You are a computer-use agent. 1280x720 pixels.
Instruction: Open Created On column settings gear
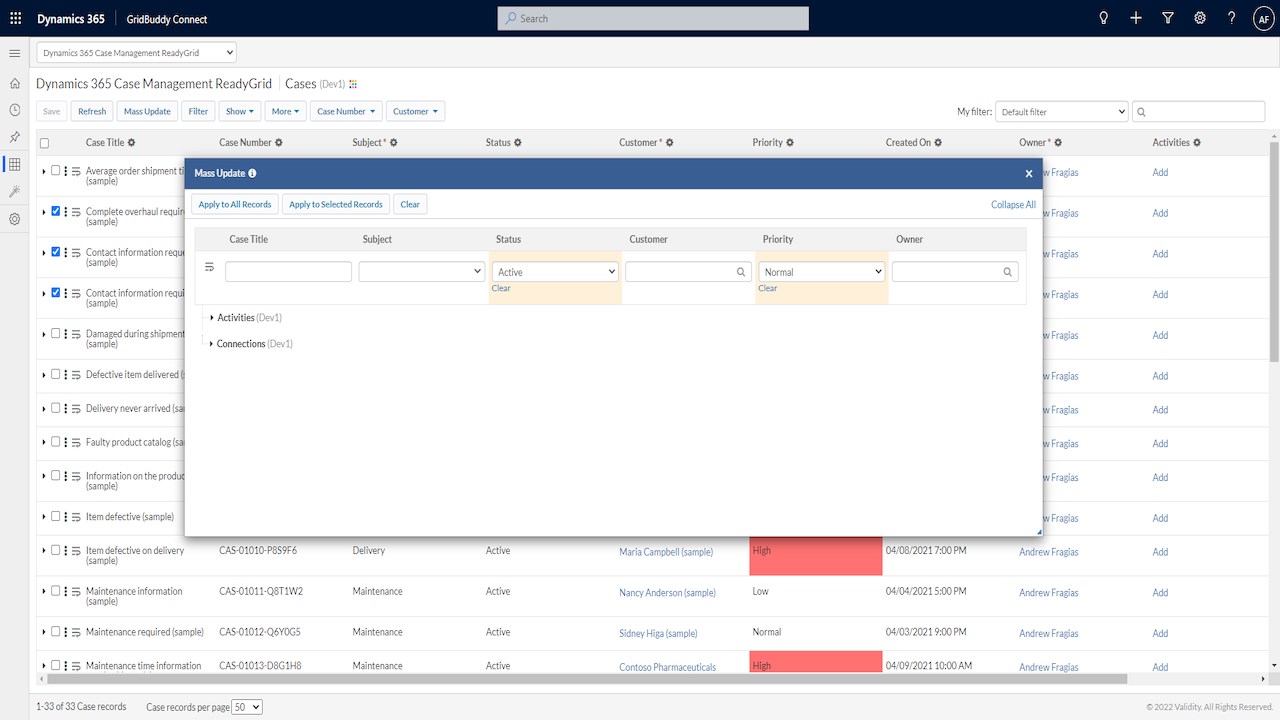click(940, 143)
